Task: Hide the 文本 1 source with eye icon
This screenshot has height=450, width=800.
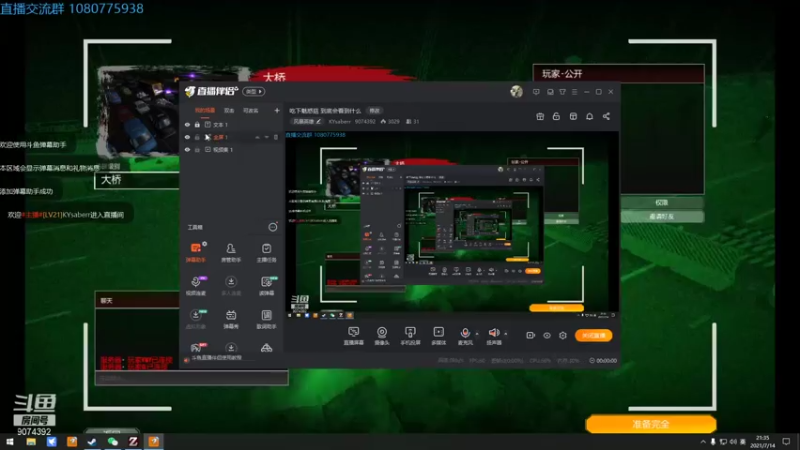Action: 187,124
